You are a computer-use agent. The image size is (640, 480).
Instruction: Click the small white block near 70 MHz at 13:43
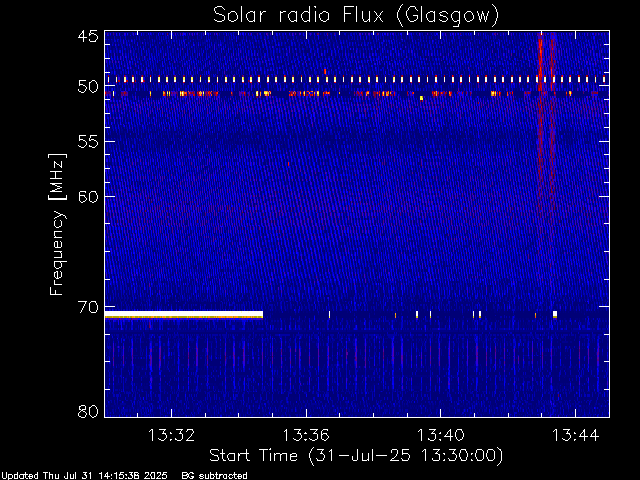coord(555,314)
